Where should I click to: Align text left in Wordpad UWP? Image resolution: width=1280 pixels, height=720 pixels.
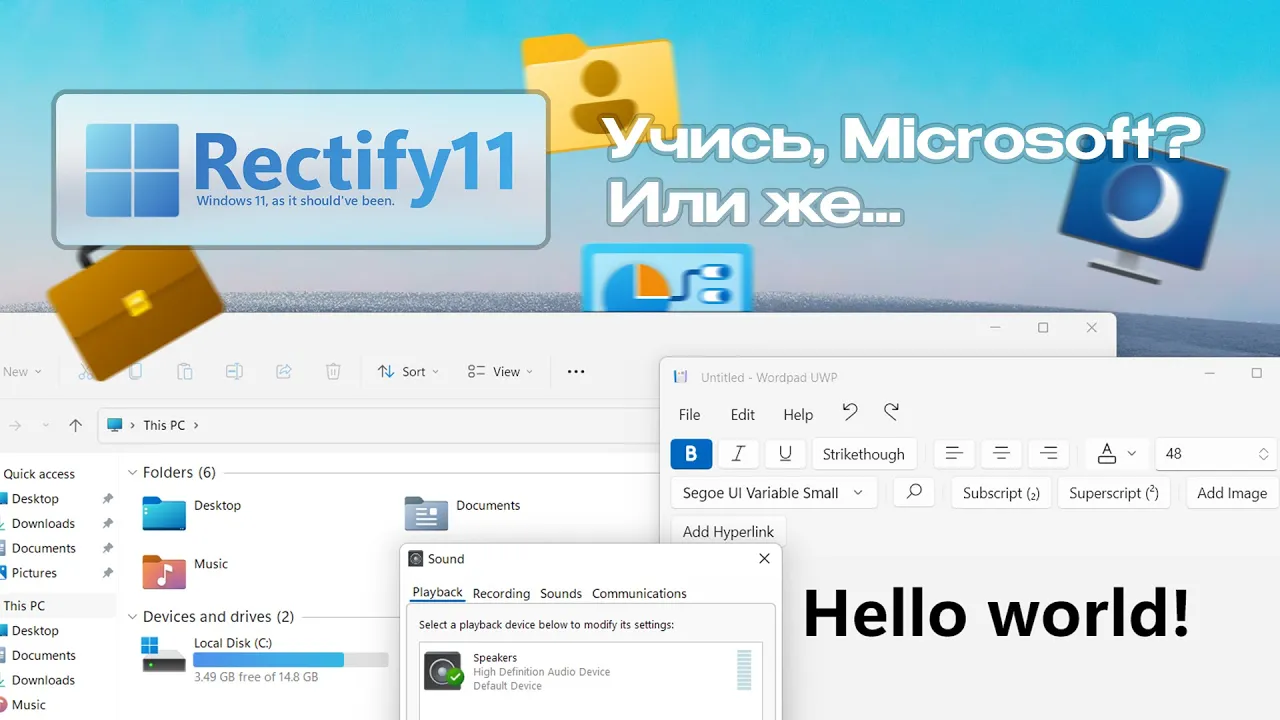954,453
